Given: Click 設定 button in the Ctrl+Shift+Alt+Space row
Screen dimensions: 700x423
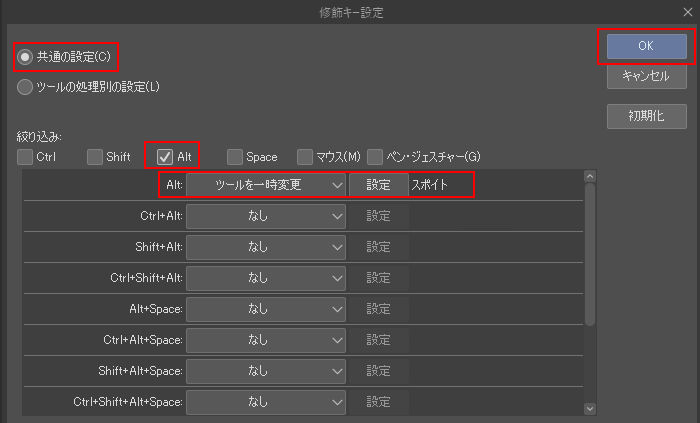Looking at the screenshot, I should 379,402.
